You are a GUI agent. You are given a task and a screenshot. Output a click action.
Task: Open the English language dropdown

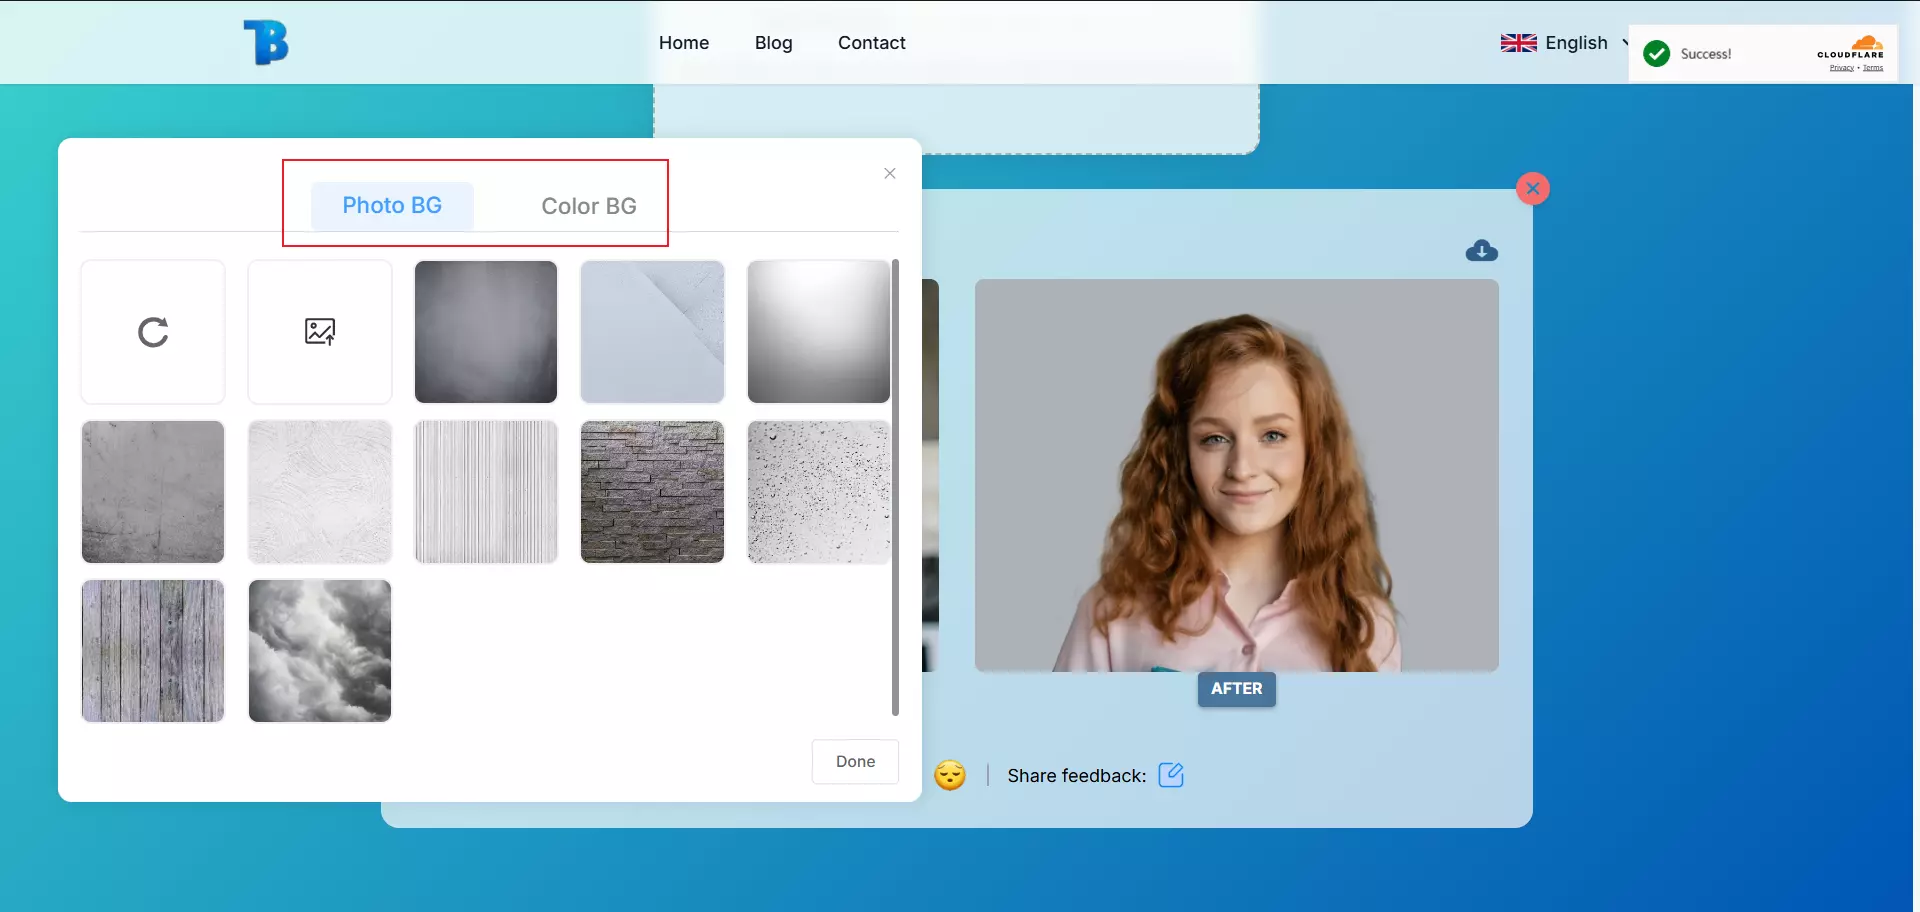click(1566, 43)
